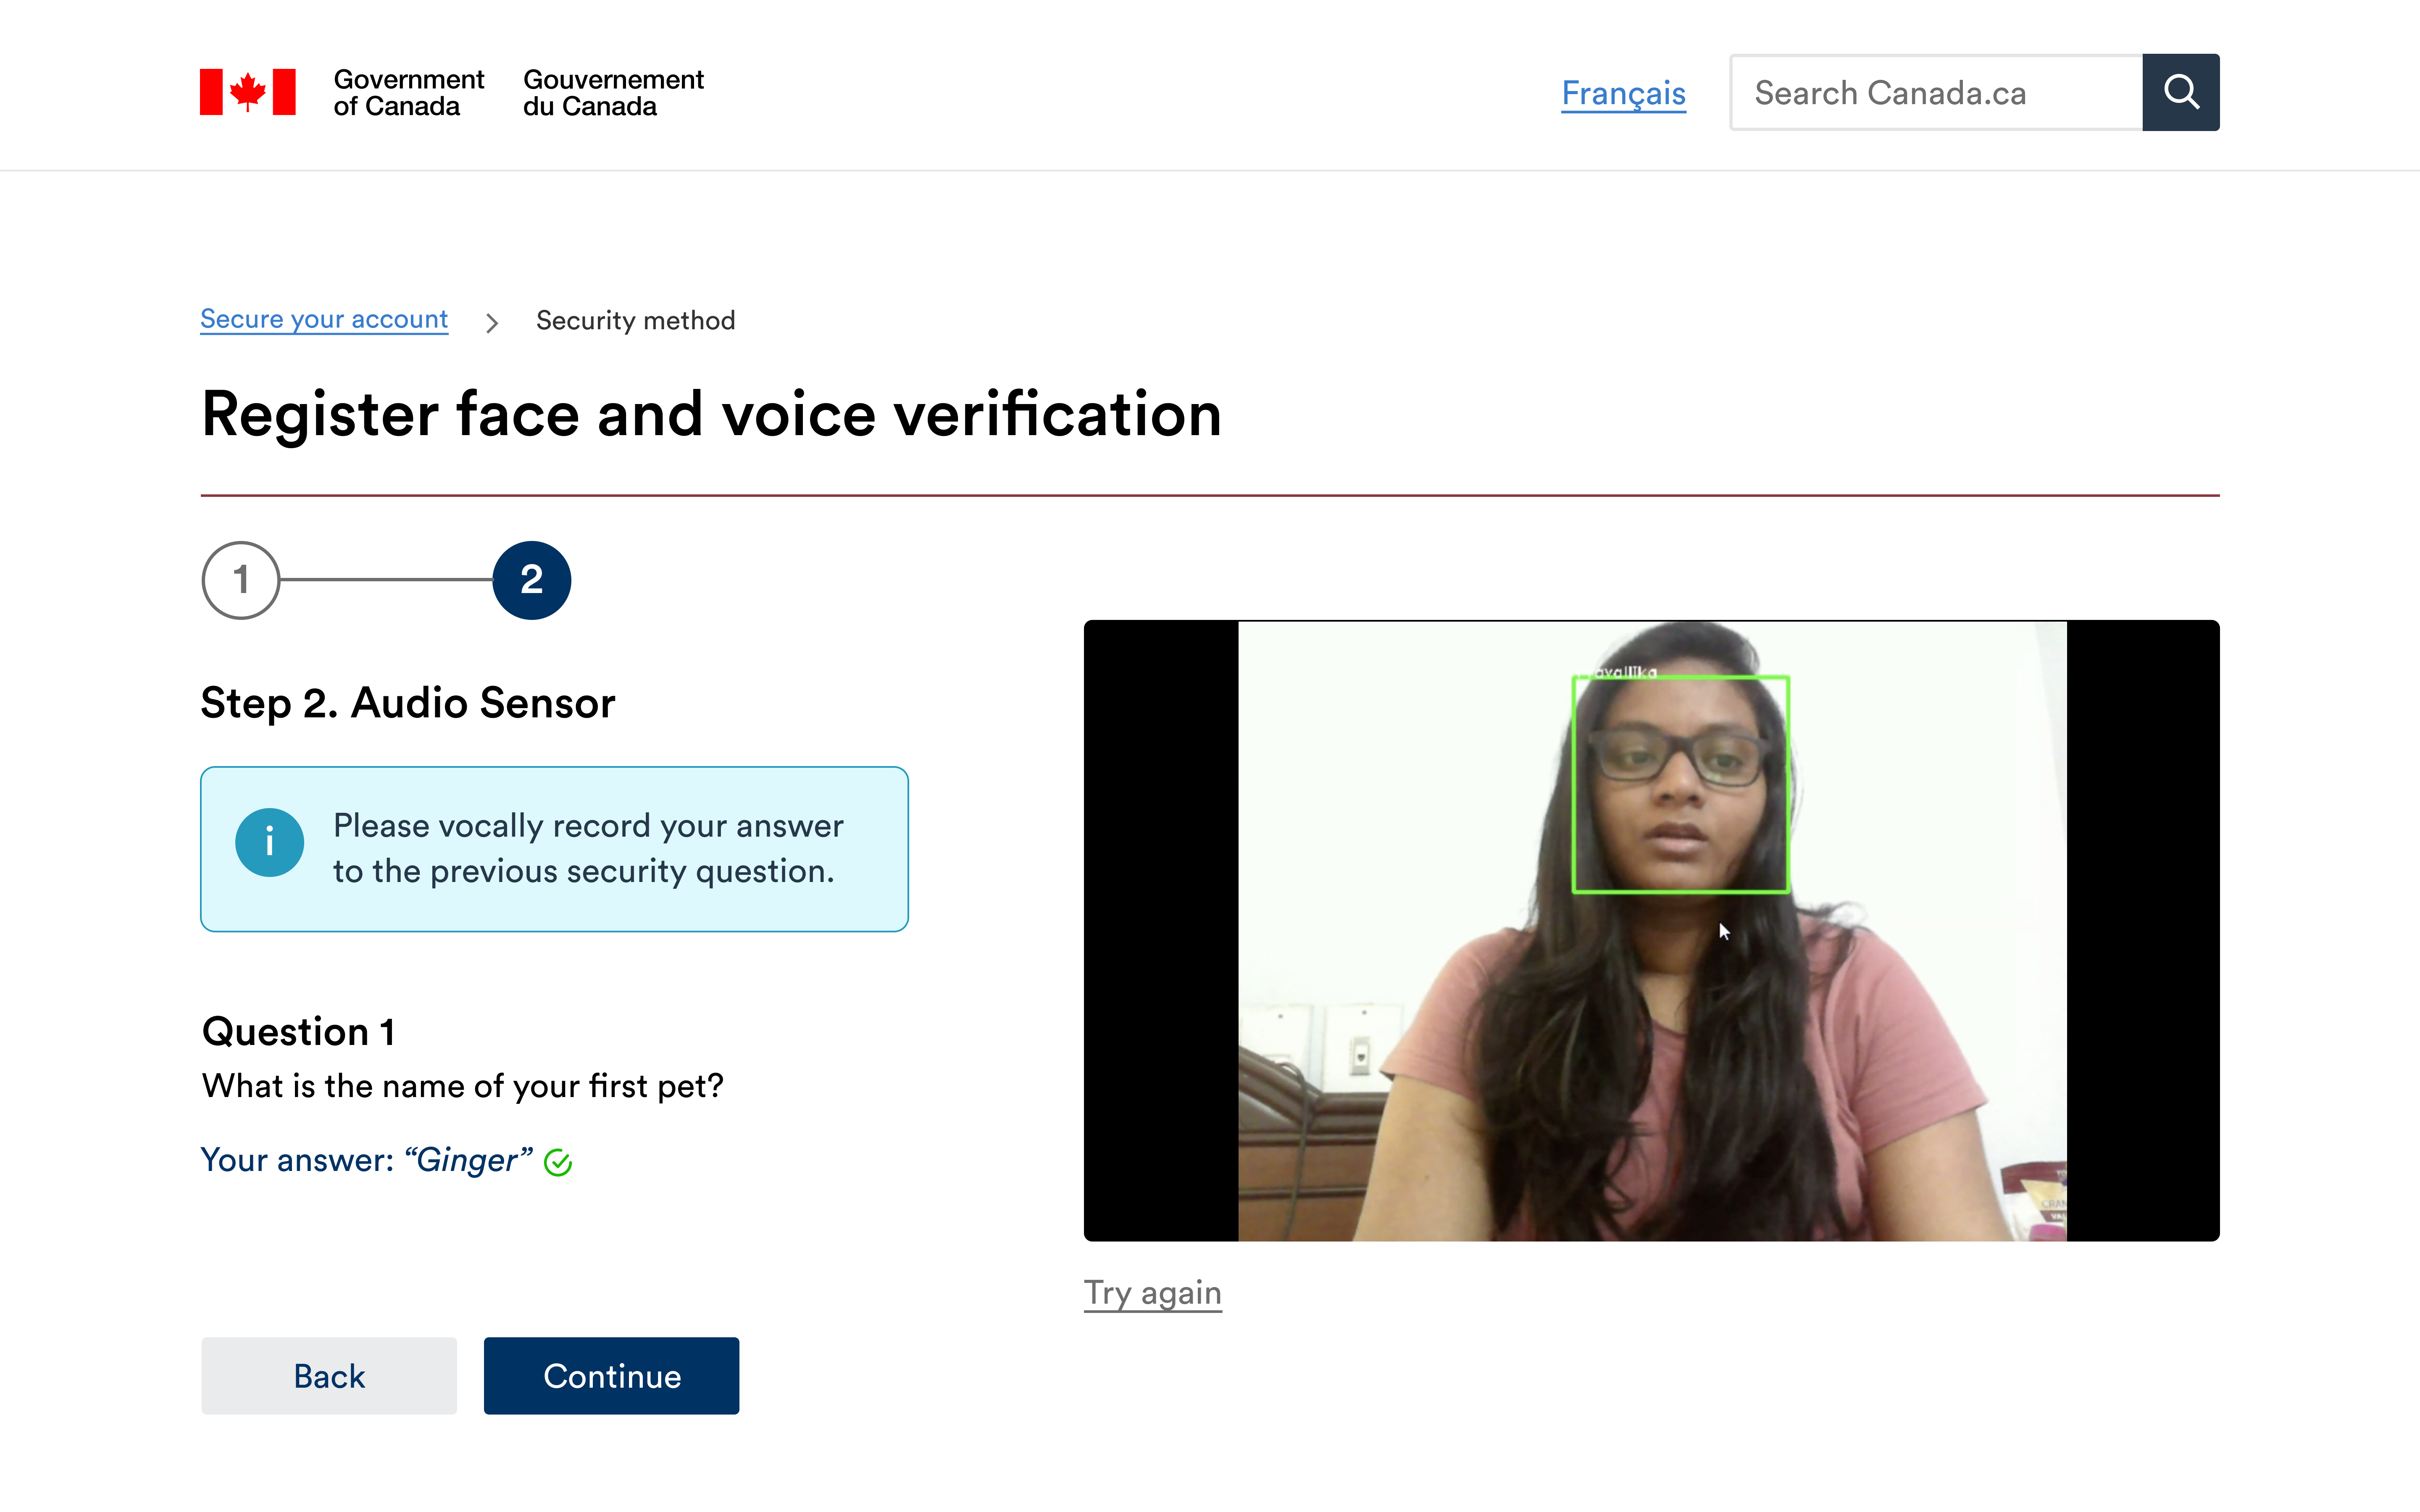Click the Canadian flag logo
The width and height of the screenshot is (2420, 1512).
coord(247,92)
